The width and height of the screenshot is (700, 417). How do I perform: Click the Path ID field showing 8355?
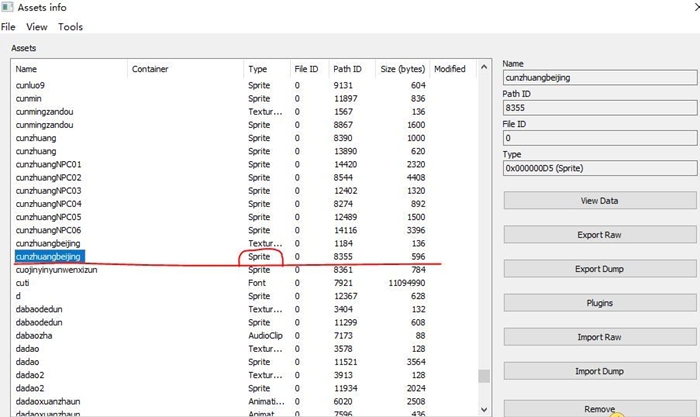(596, 106)
